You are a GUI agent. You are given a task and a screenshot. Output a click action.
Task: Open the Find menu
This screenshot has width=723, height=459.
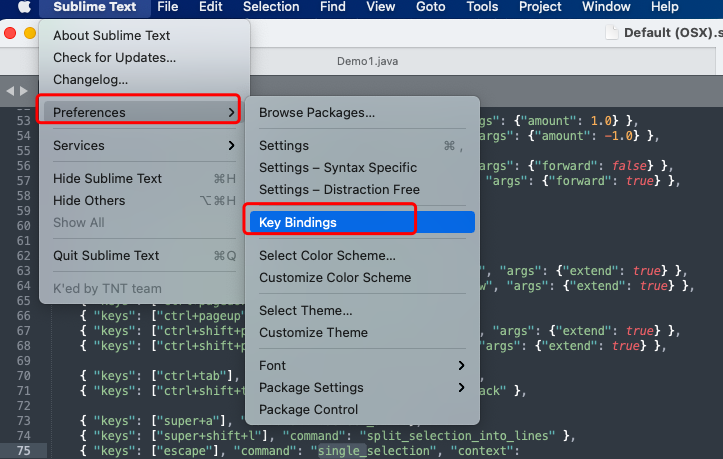click(332, 7)
